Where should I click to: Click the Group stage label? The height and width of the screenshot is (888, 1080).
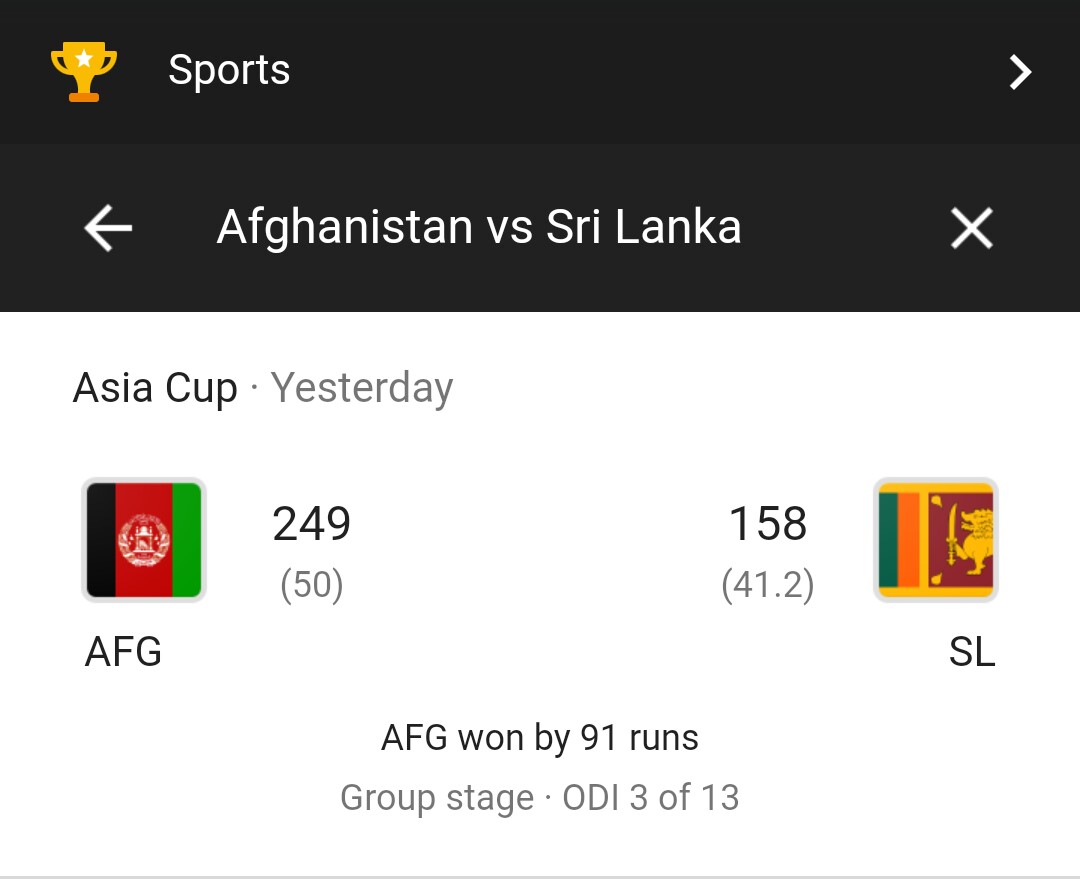(437, 798)
